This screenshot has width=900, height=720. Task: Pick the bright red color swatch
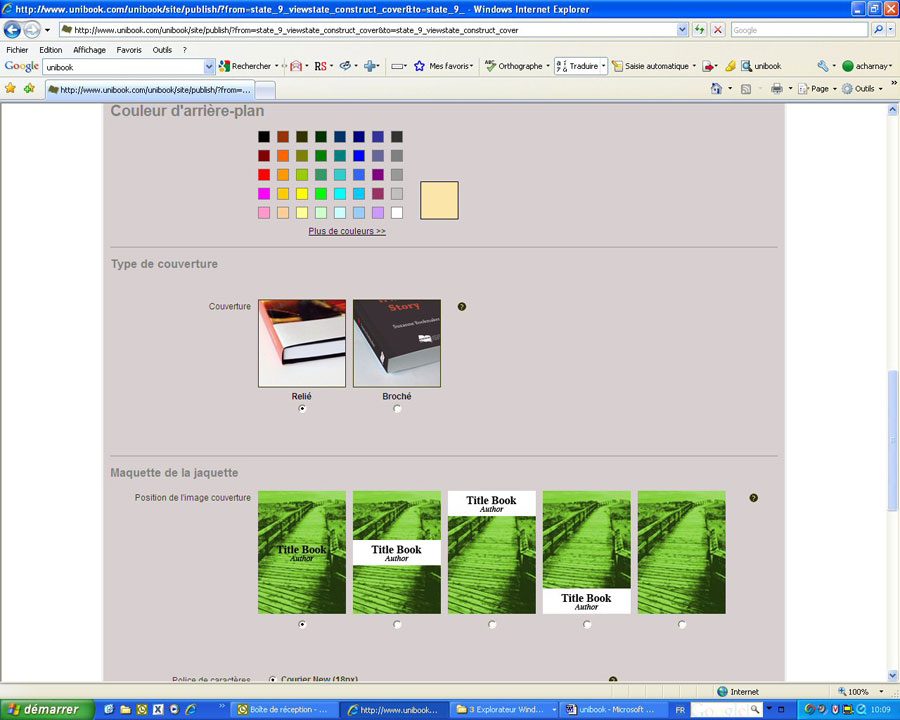[x=264, y=175]
